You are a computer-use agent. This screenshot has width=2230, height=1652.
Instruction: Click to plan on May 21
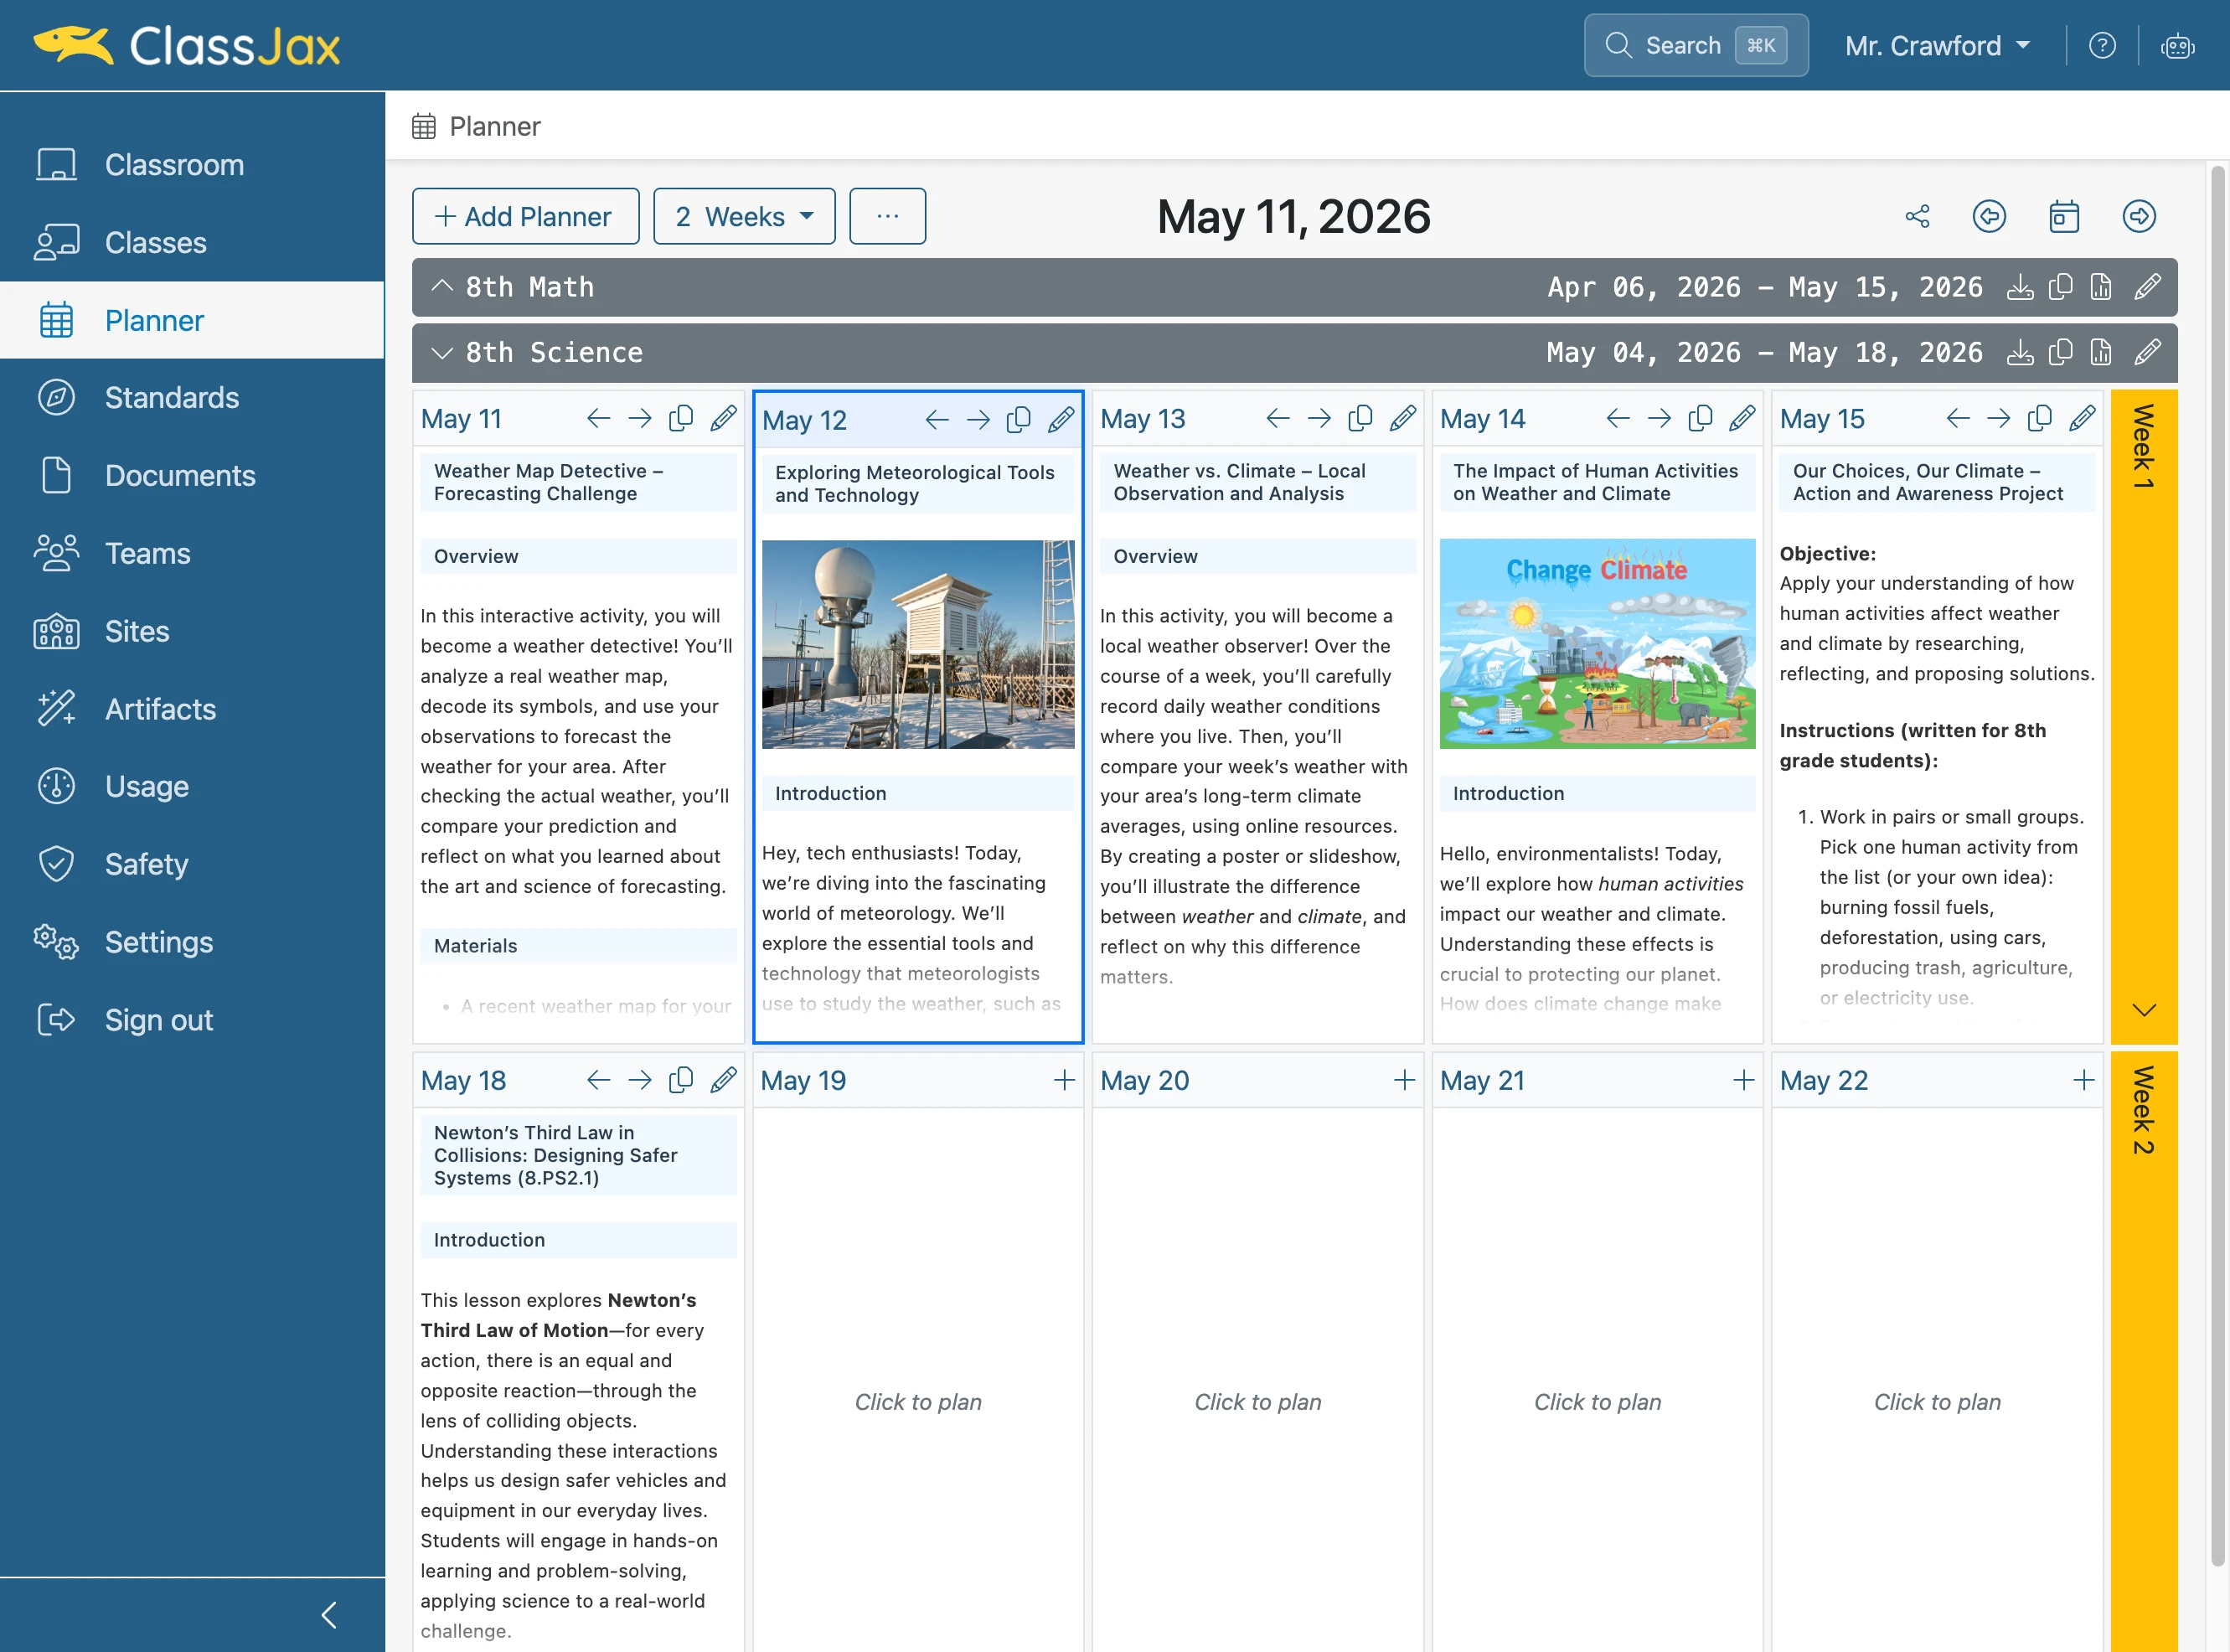point(1597,1402)
